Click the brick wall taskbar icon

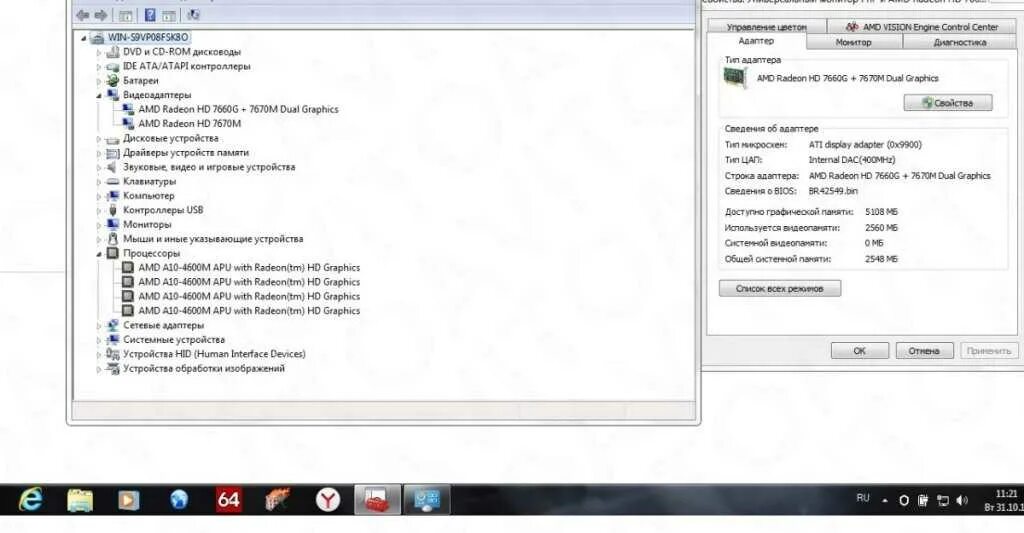click(x=278, y=500)
